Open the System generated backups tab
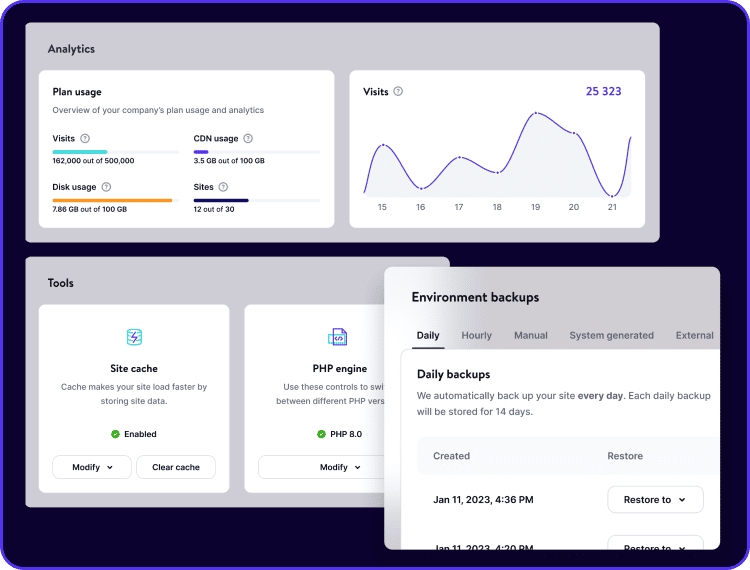 (611, 335)
